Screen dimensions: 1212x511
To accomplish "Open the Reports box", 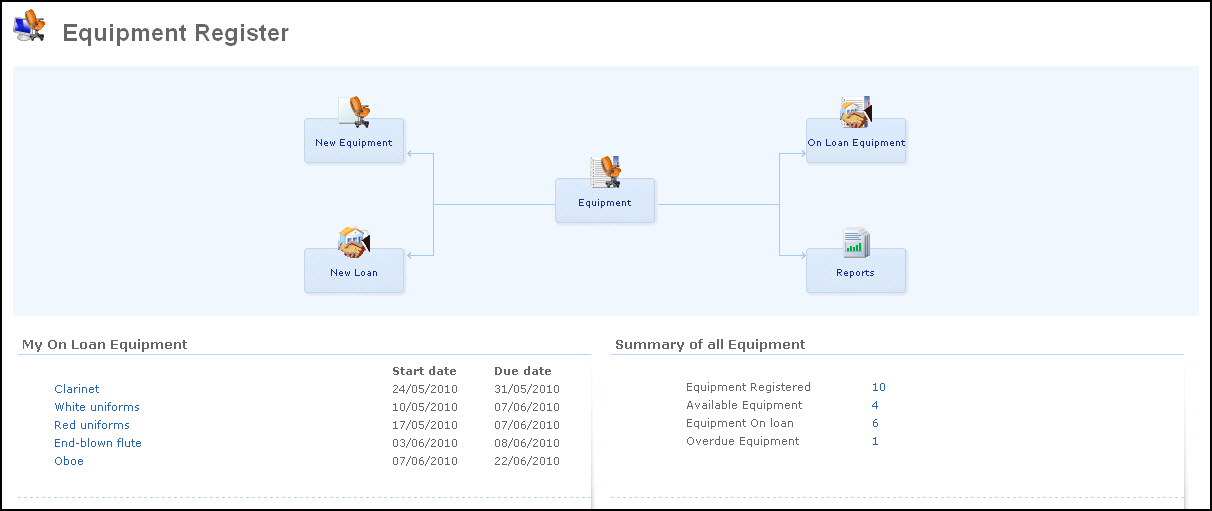I will [x=856, y=272].
